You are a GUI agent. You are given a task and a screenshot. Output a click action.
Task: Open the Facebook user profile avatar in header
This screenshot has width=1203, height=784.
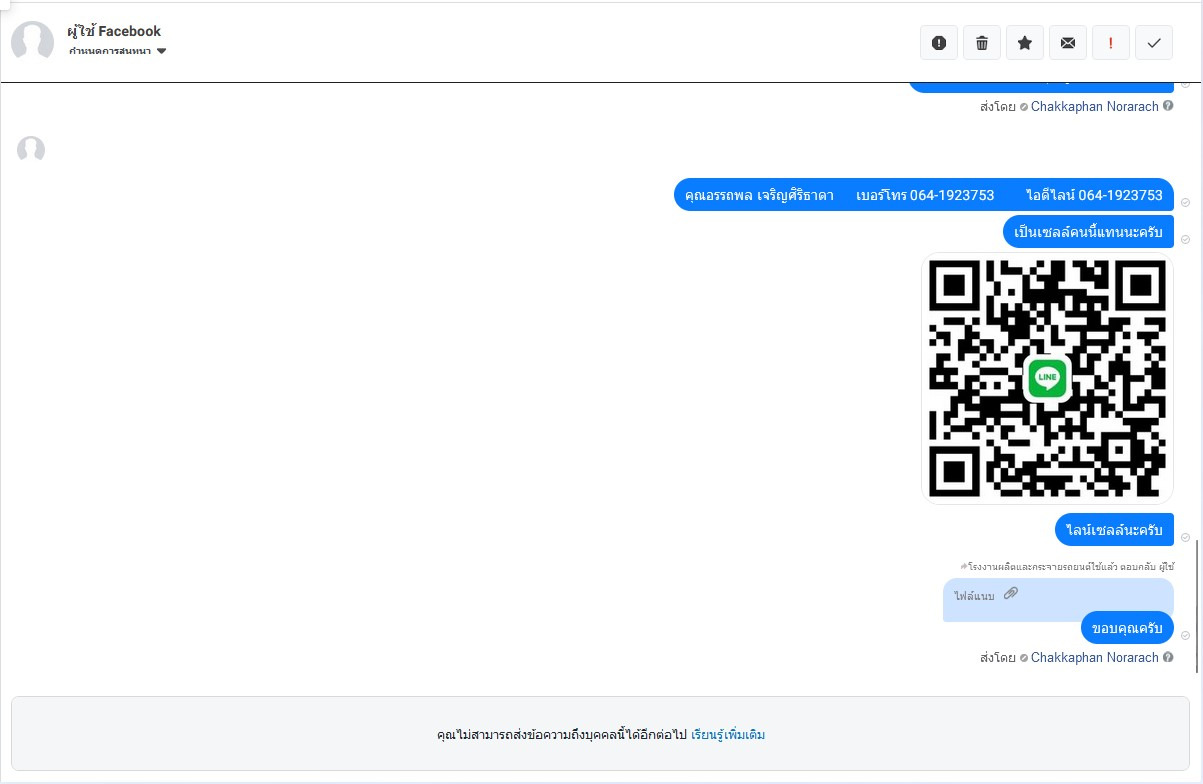(x=32, y=41)
